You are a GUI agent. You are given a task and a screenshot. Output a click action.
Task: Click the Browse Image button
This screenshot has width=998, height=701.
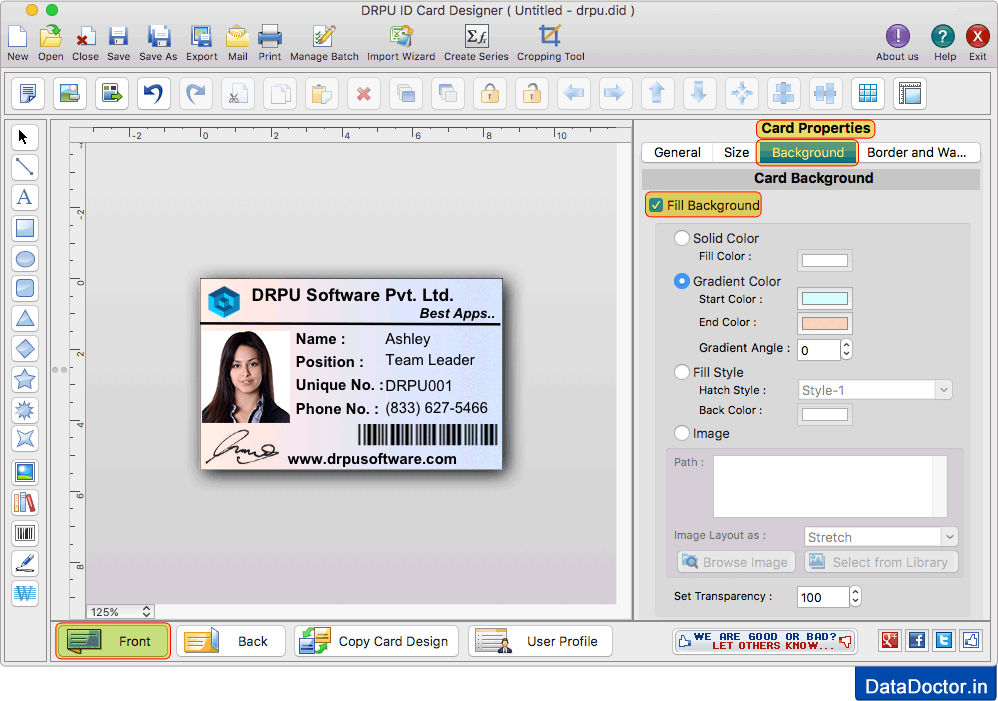pyautogui.click(x=736, y=562)
